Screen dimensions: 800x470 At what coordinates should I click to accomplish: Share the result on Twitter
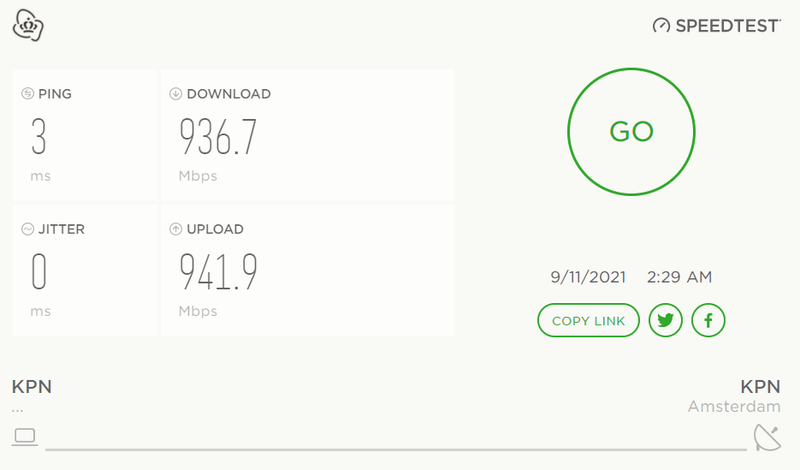tap(665, 320)
